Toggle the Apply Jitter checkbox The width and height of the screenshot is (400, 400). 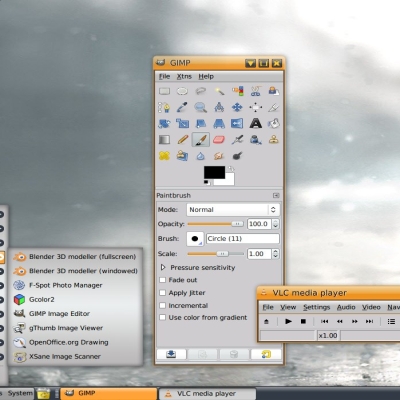[163, 293]
